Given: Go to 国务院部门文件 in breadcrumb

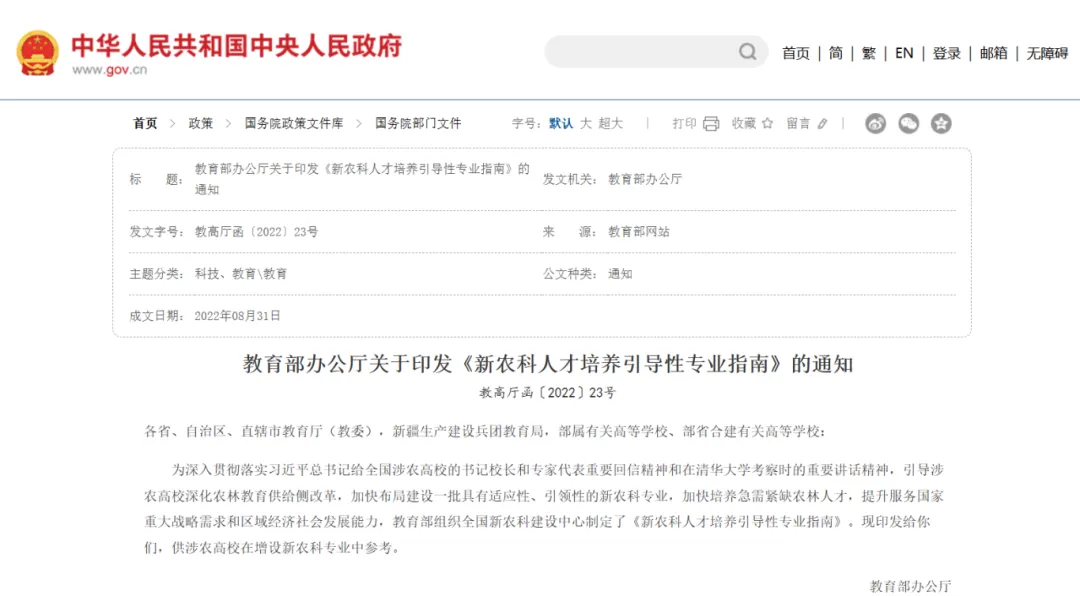Looking at the screenshot, I should [418, 123].
